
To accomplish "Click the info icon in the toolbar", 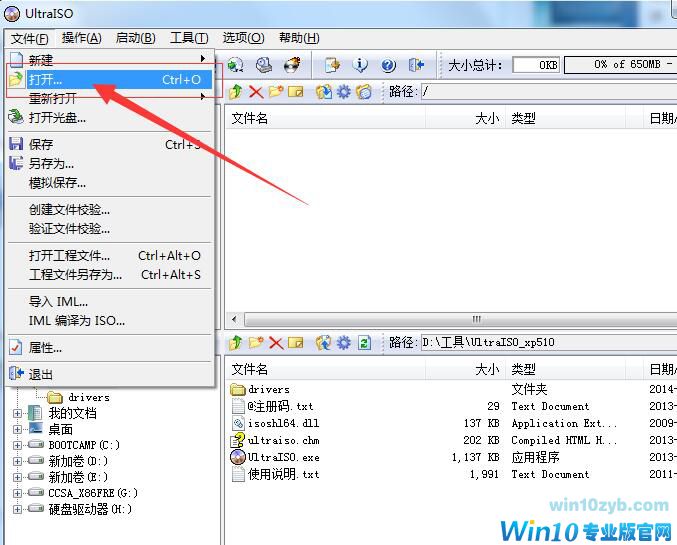I will (x=360, y=65).
